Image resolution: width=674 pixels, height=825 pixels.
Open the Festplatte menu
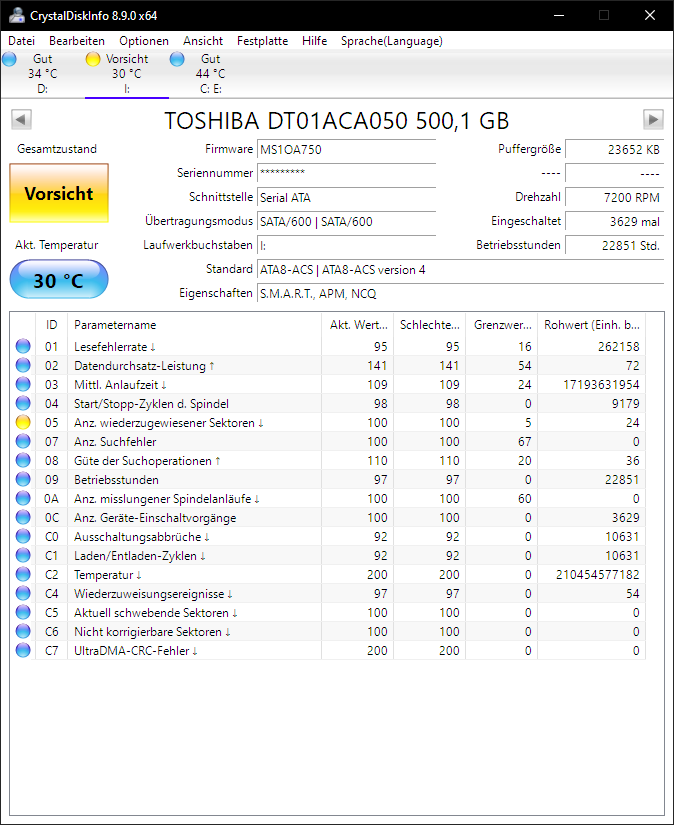262,41
